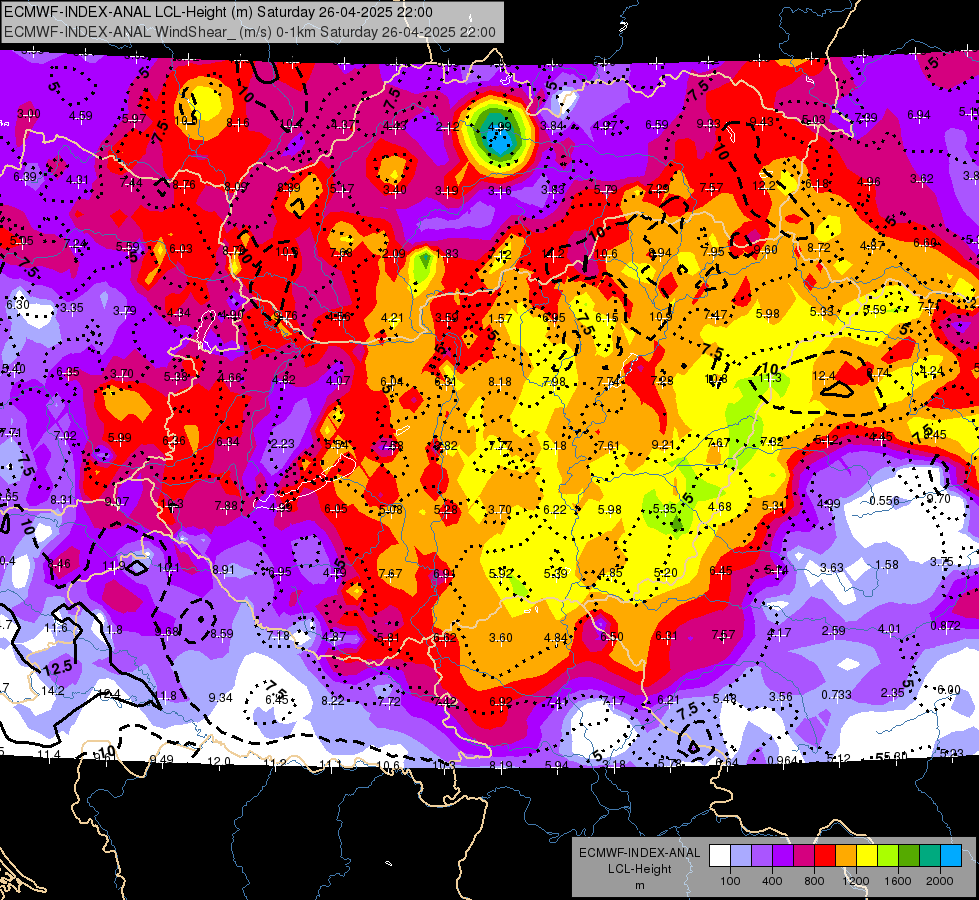Image resolution: width=979 pixels, height=900 pixels.
Task: Pick the vivid violet legend swatch
Action: [x=783, y=856]
